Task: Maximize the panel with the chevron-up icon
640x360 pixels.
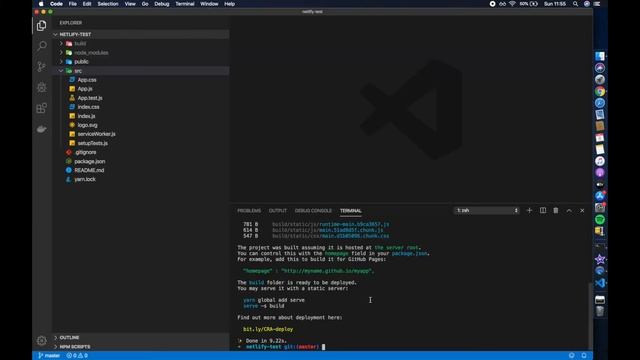Action: click(x=569, y=211)
